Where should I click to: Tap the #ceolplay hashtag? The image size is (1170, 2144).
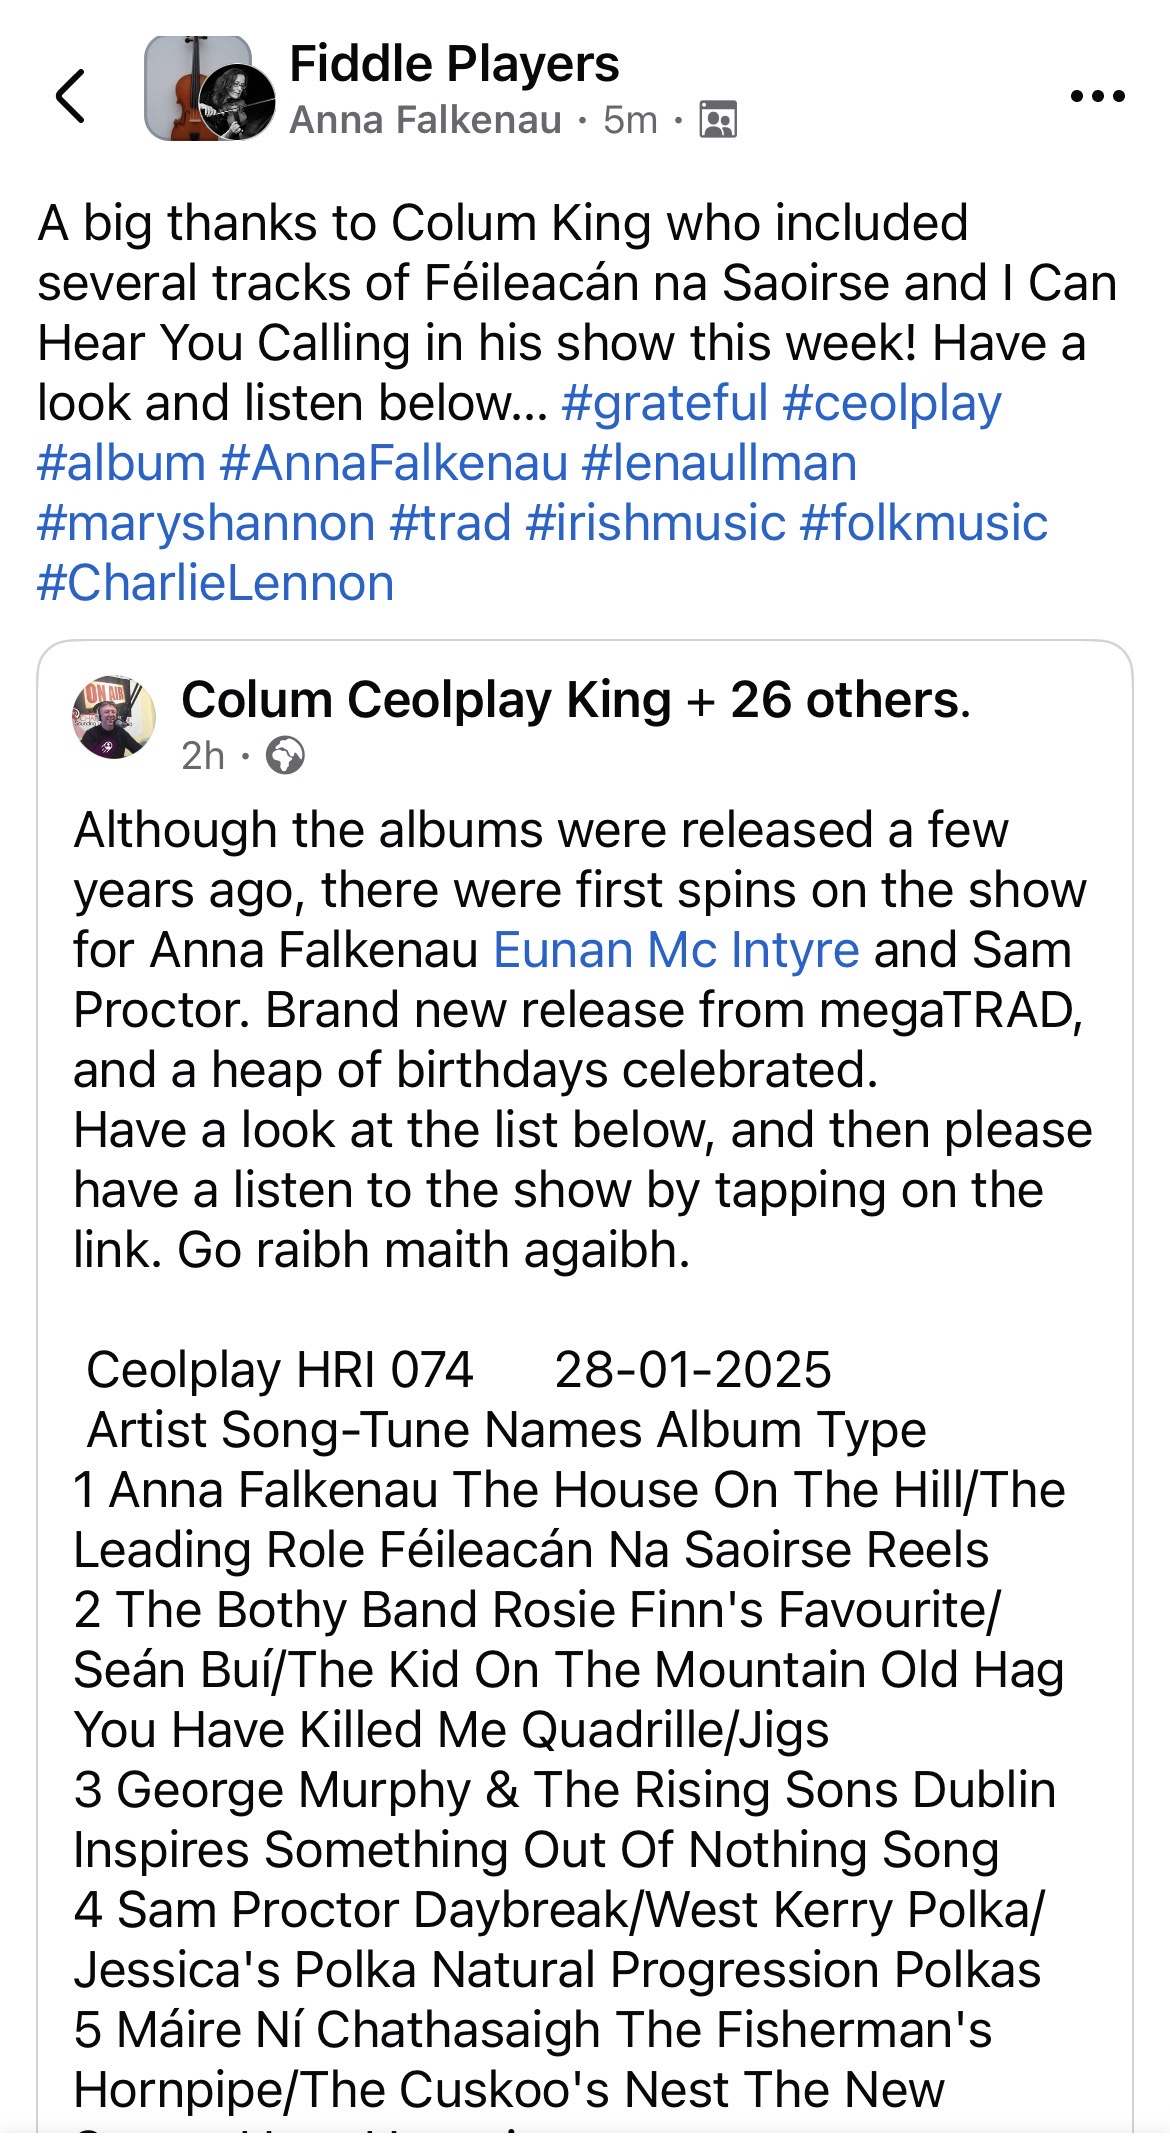892,403
